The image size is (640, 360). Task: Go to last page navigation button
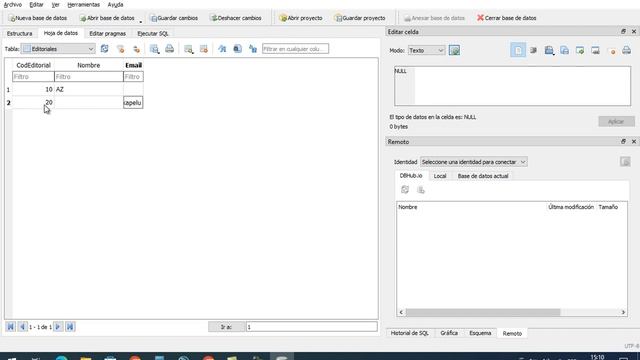pyautogui.click(x=70, y=327)
